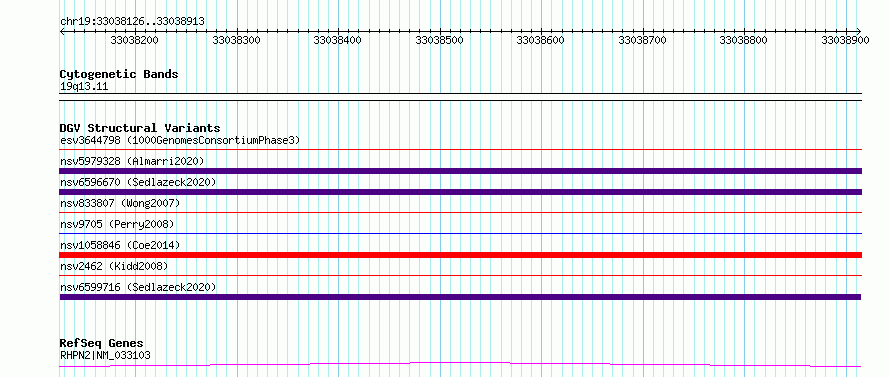
Task: Click the 19q13.11 band label
Action: coord(84,87)
